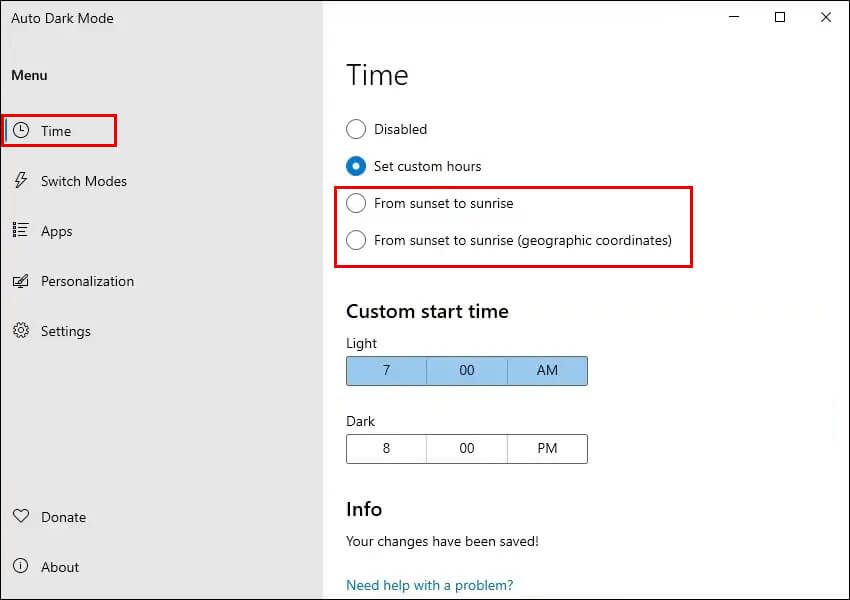This screenshot has height=600, width=850.
Task: Change Light start minutes 00
Action: click(x=467, y=371)
